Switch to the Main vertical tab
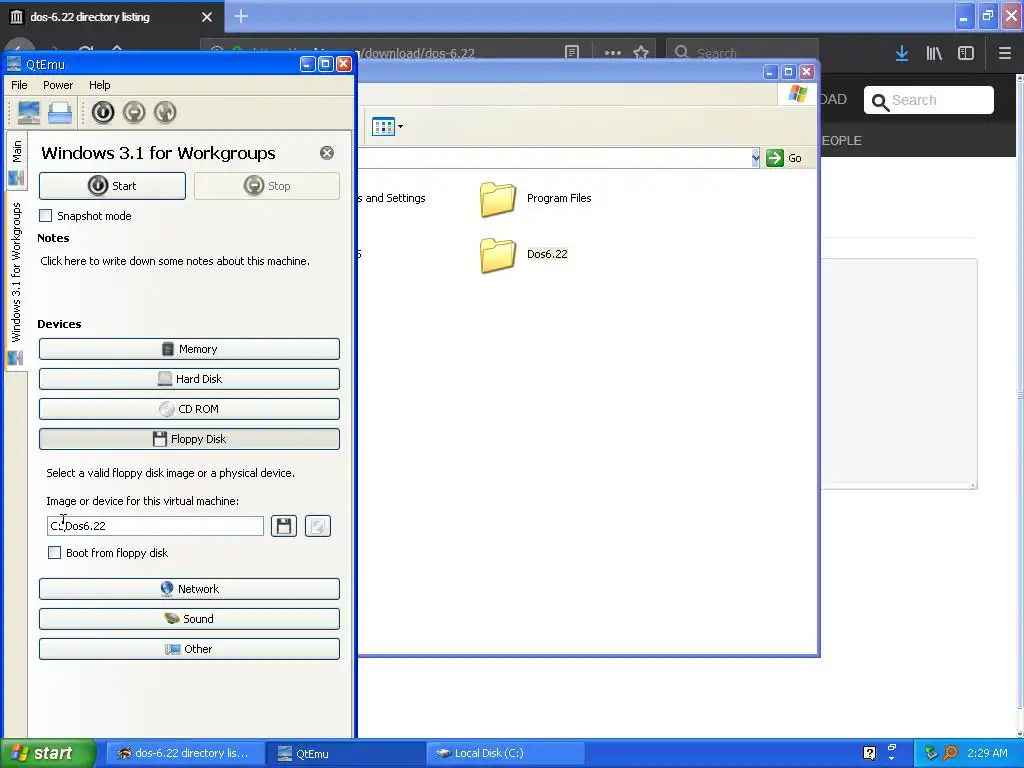This screenshot has width=1024, height=768. point(16,161)
